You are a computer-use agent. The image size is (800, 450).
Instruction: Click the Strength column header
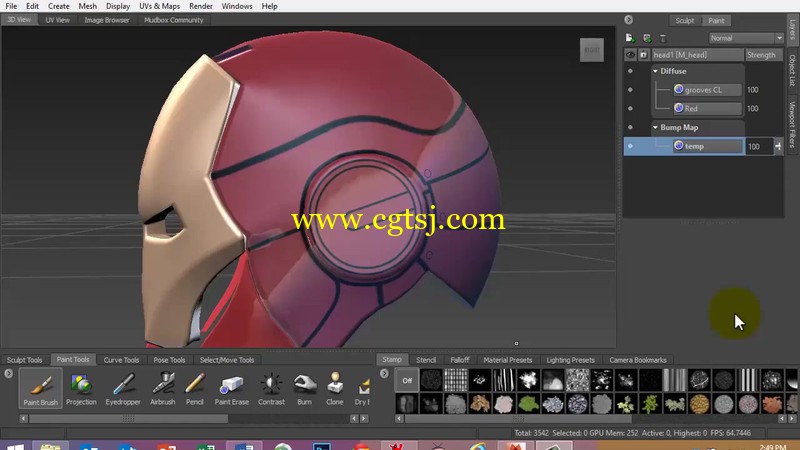(763, 55)
